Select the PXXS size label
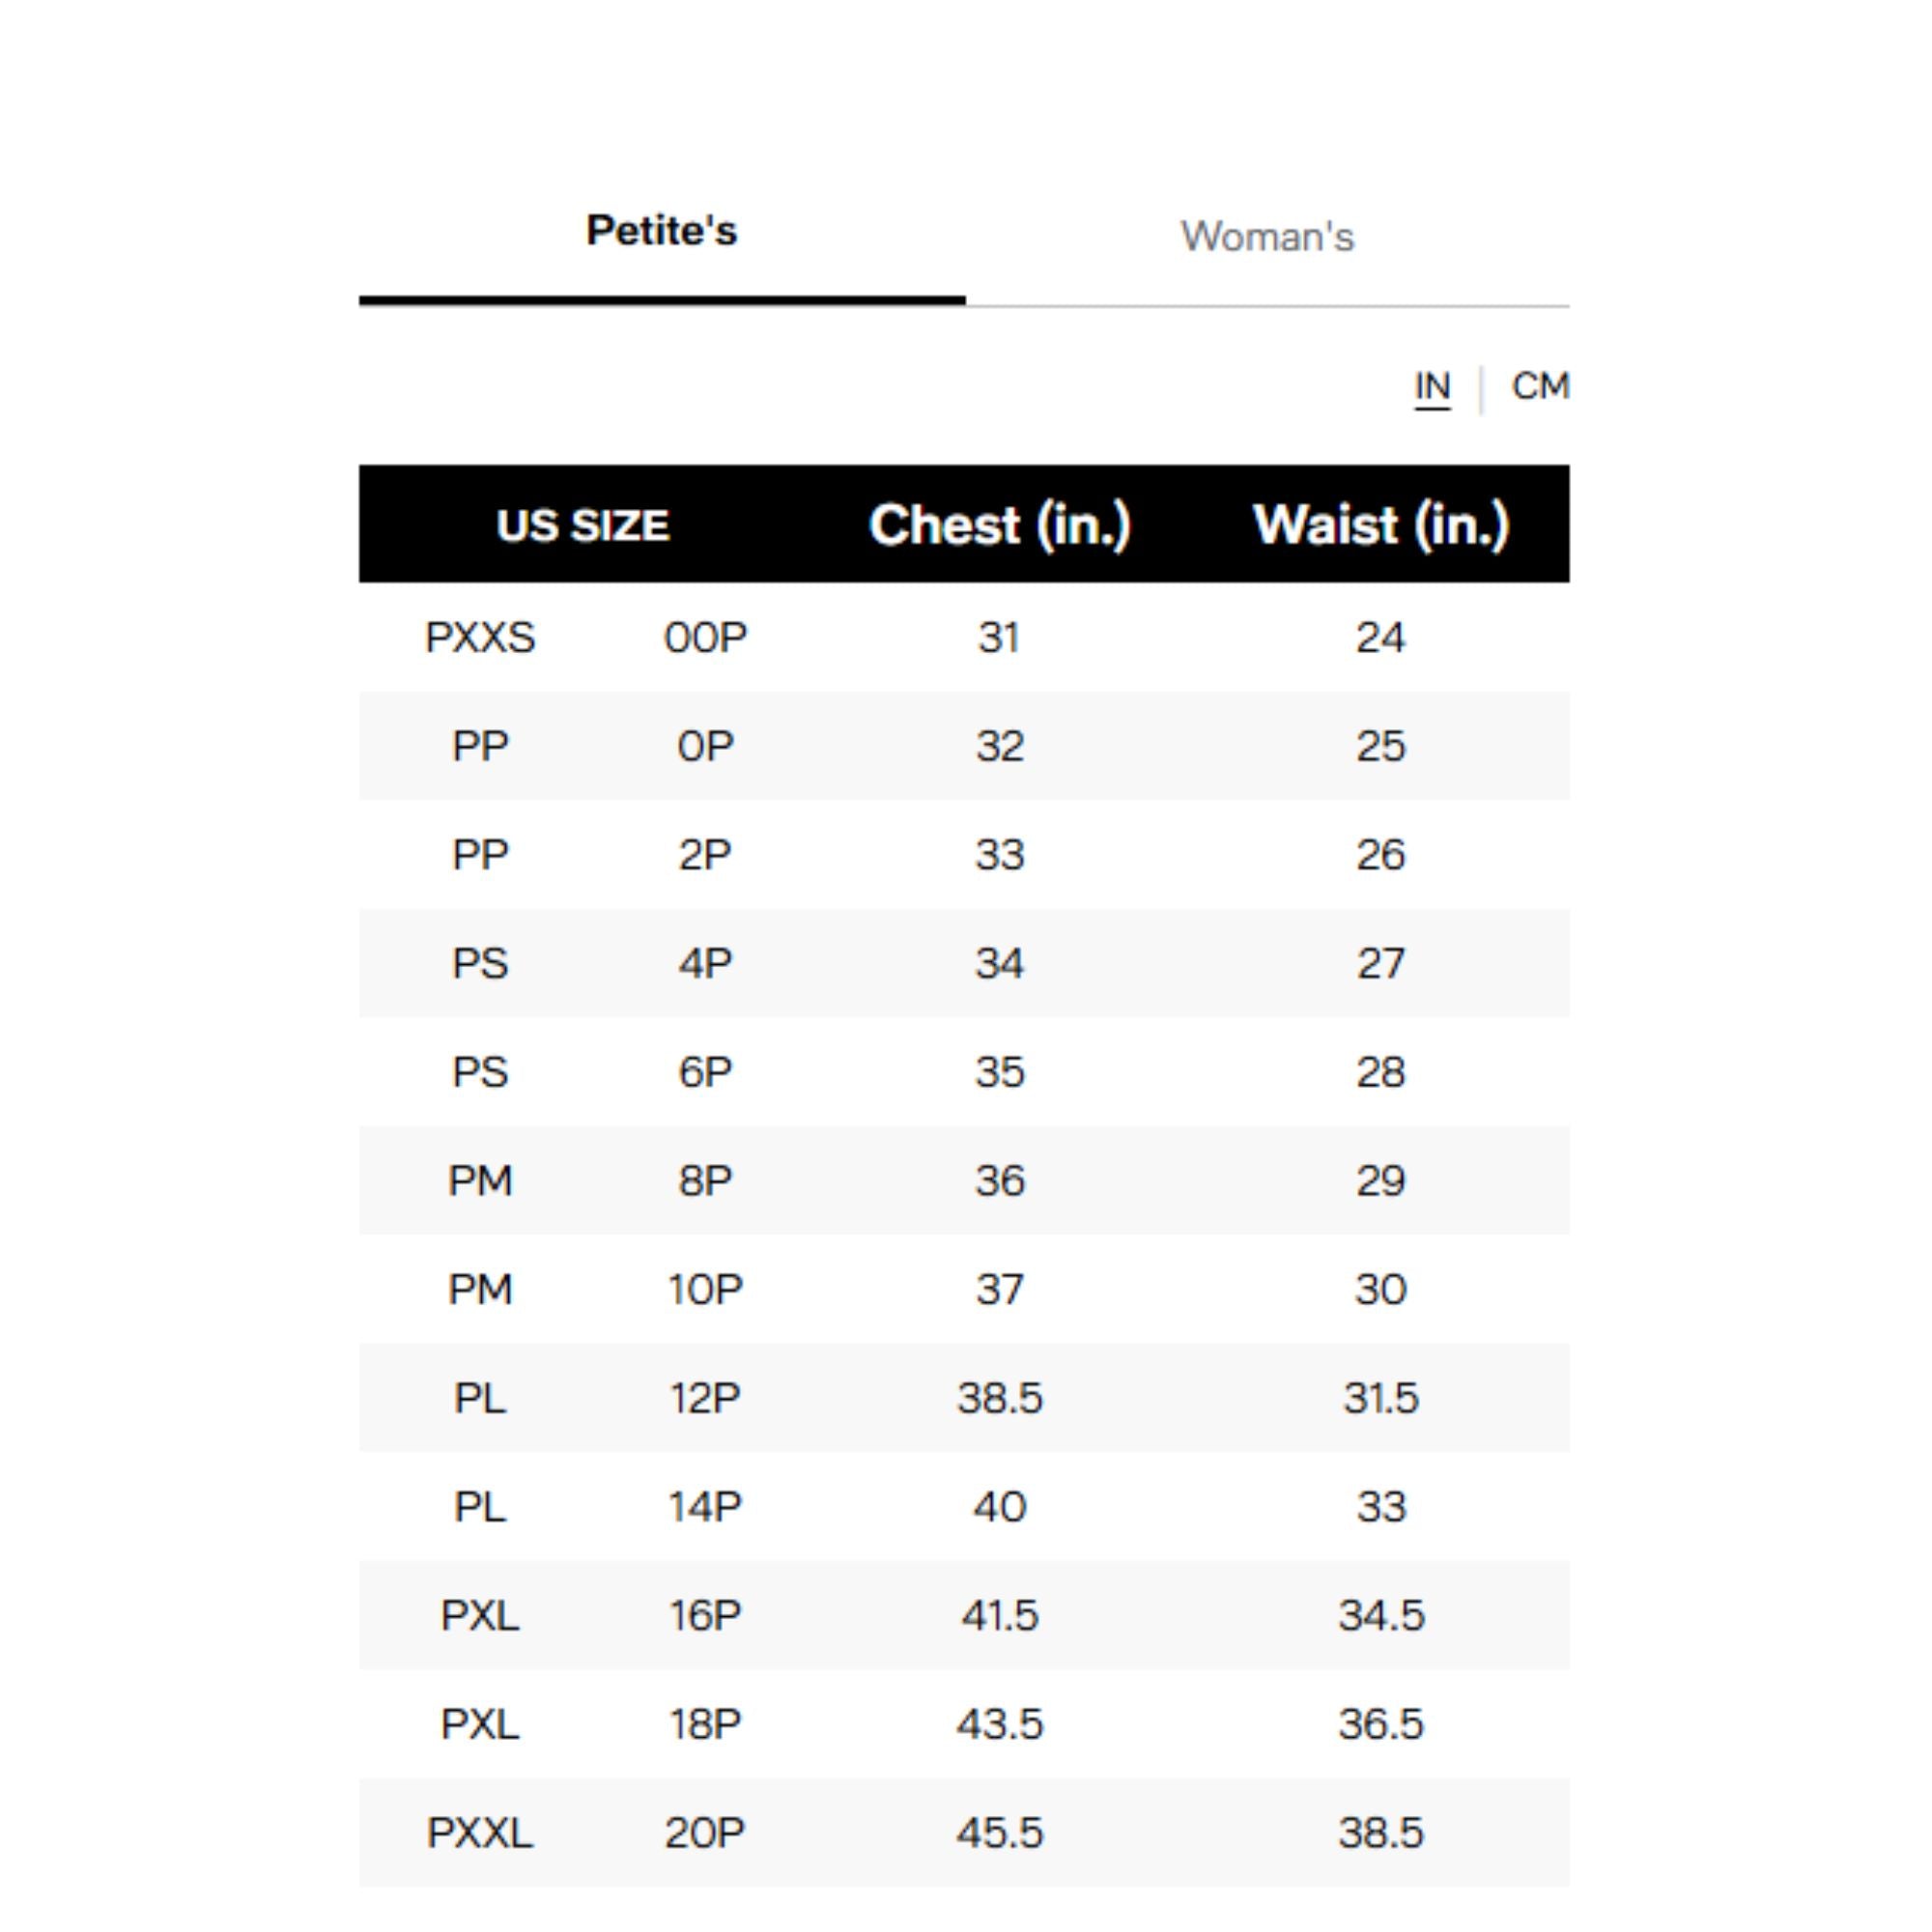This screenshot has width=1932, height=1932. [x=480, y=638]
